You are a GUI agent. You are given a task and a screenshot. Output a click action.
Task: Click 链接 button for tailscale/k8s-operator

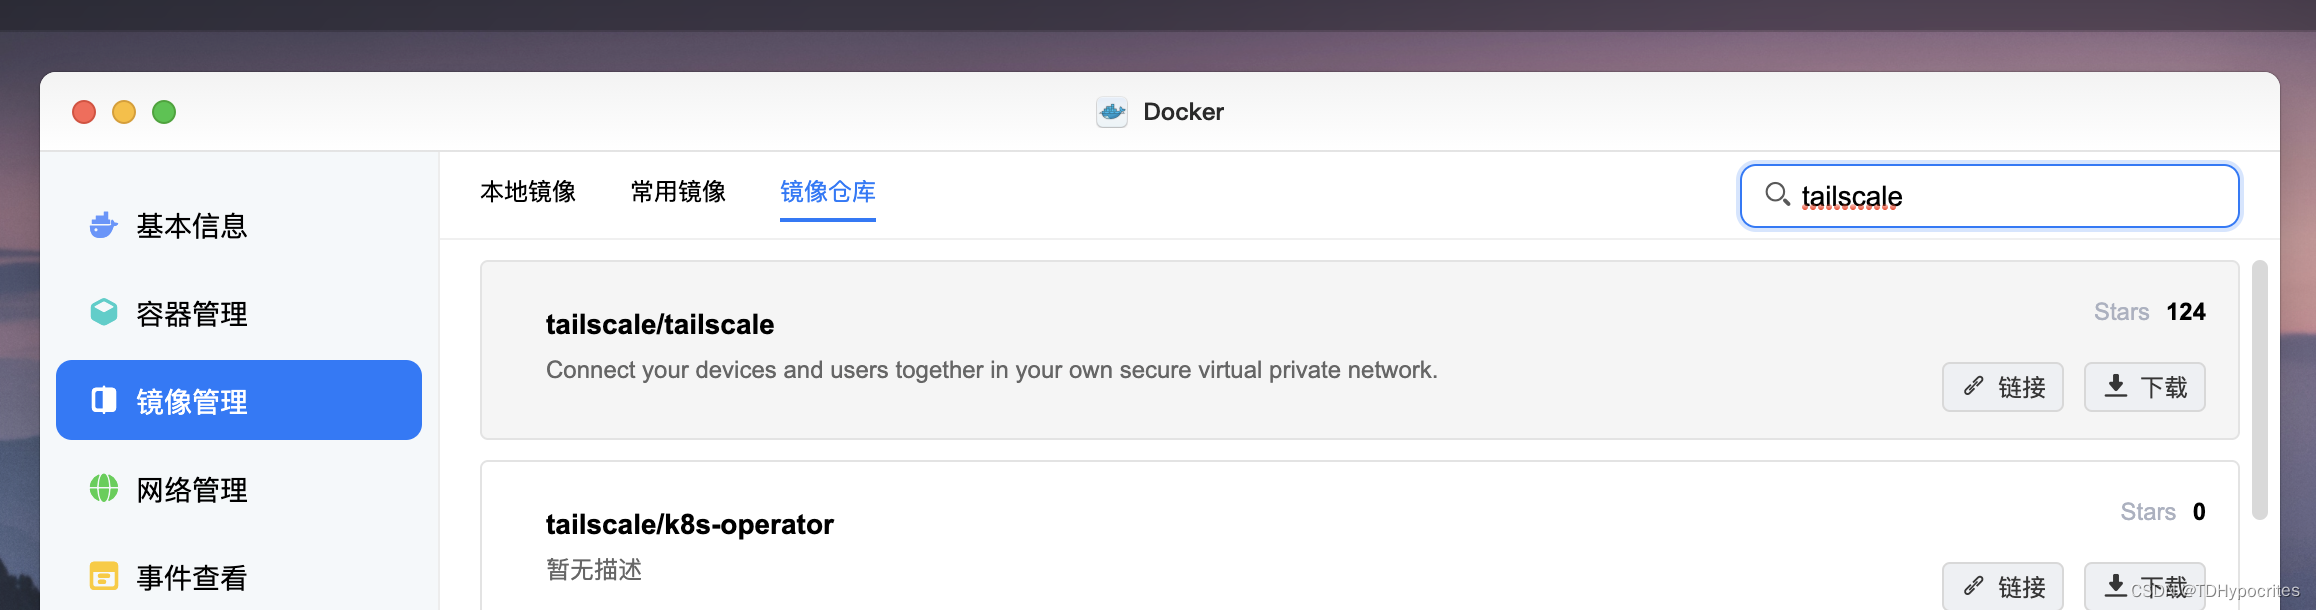tap(2003, 586)
